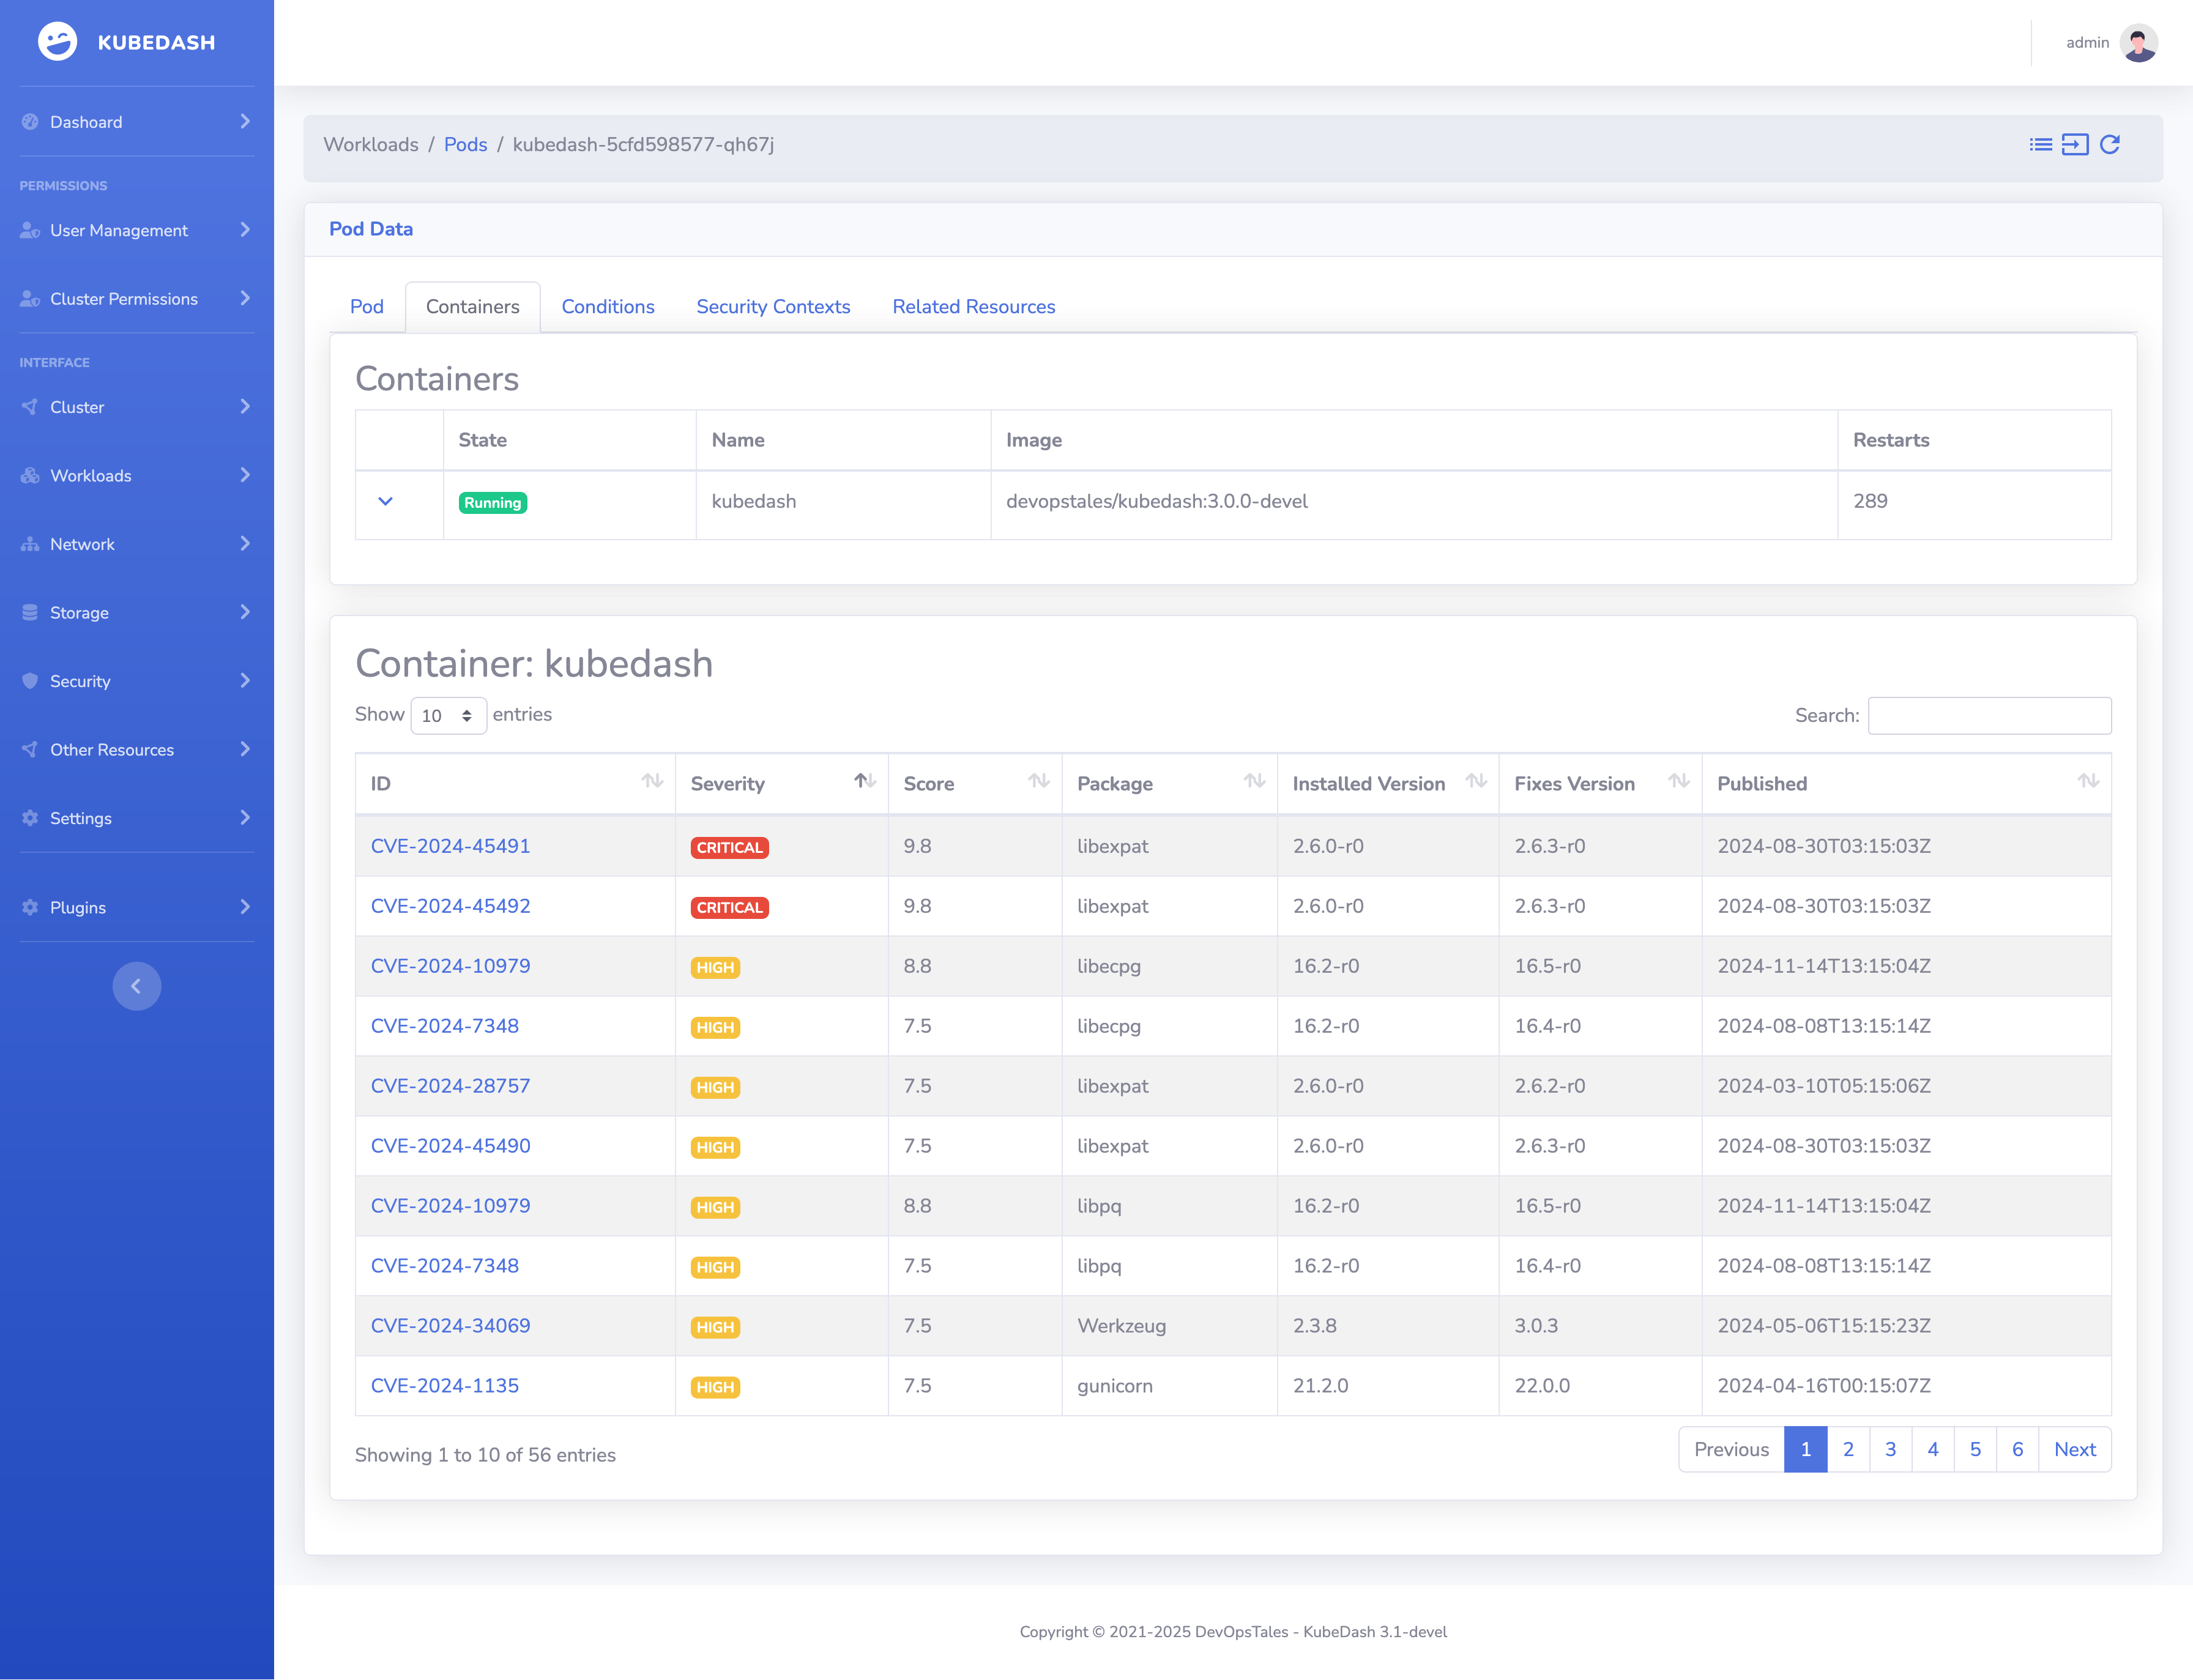Sort table by Severity column arrows

(x=865, y=781)
